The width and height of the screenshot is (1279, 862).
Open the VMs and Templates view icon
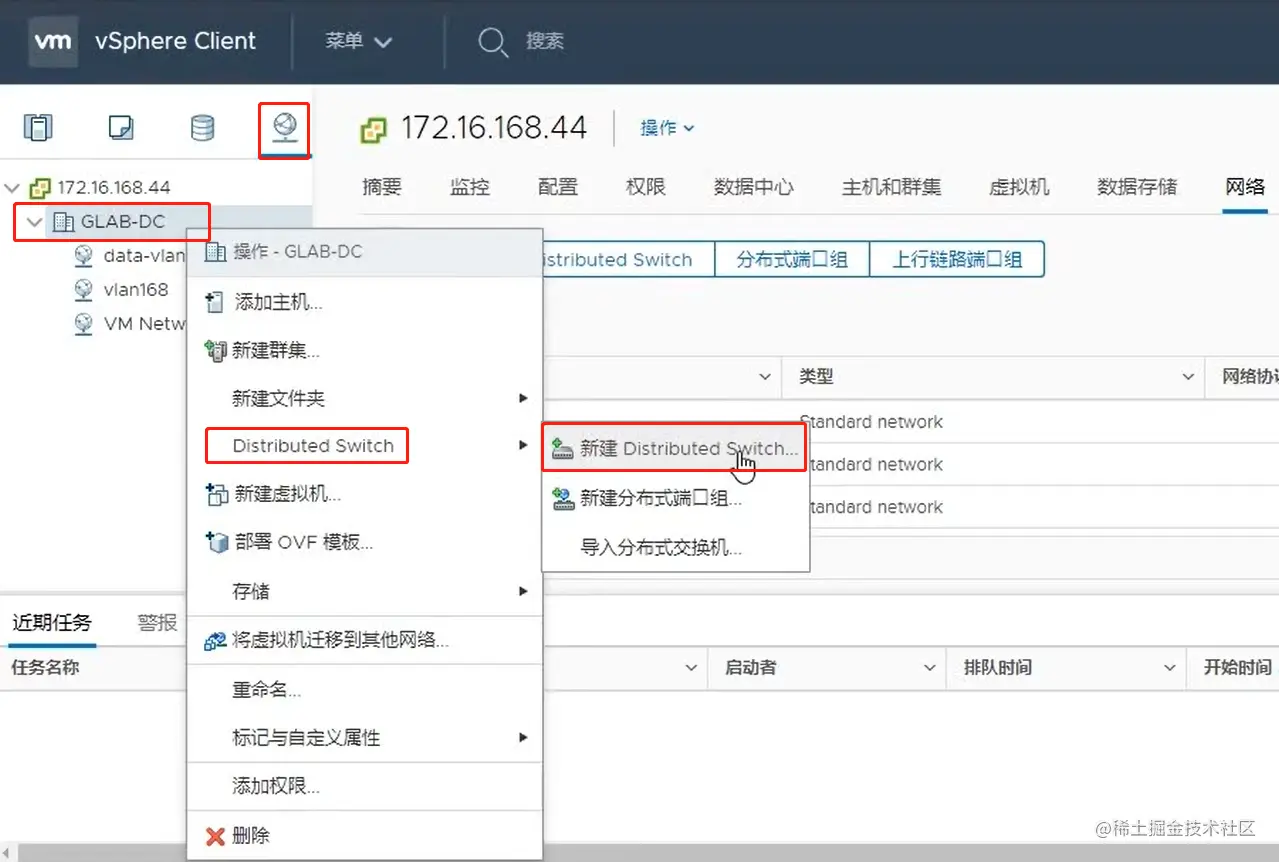[120, 128]
